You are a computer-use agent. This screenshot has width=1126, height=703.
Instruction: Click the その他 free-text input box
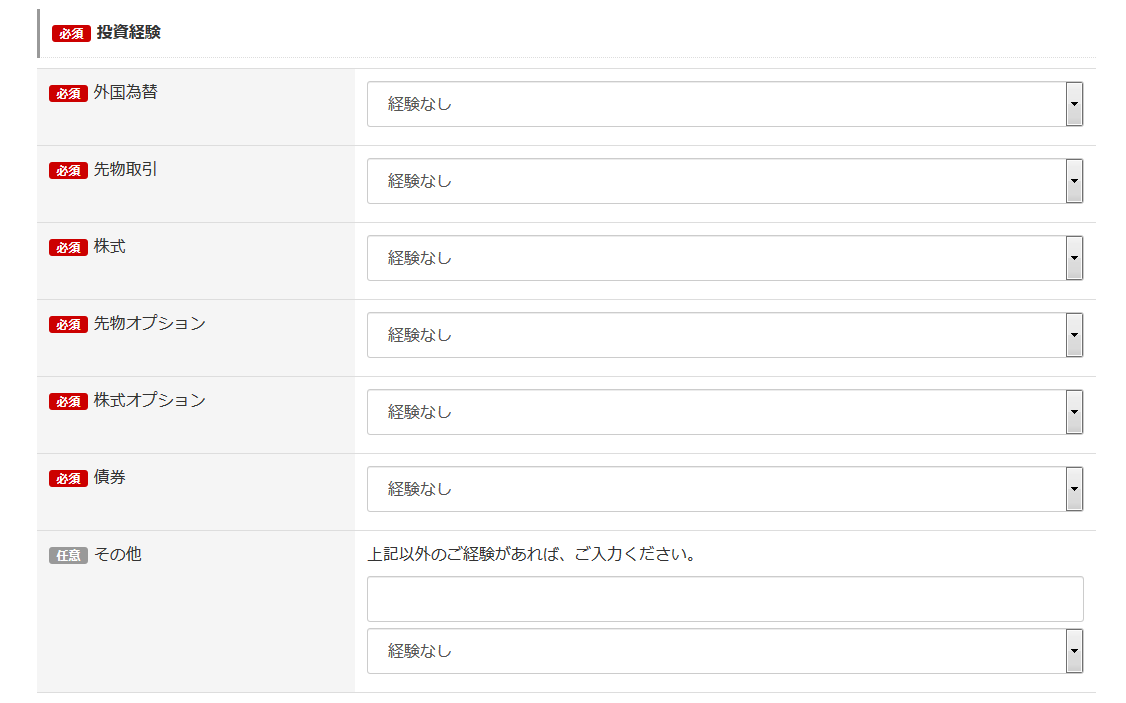(x=725, y=598)
